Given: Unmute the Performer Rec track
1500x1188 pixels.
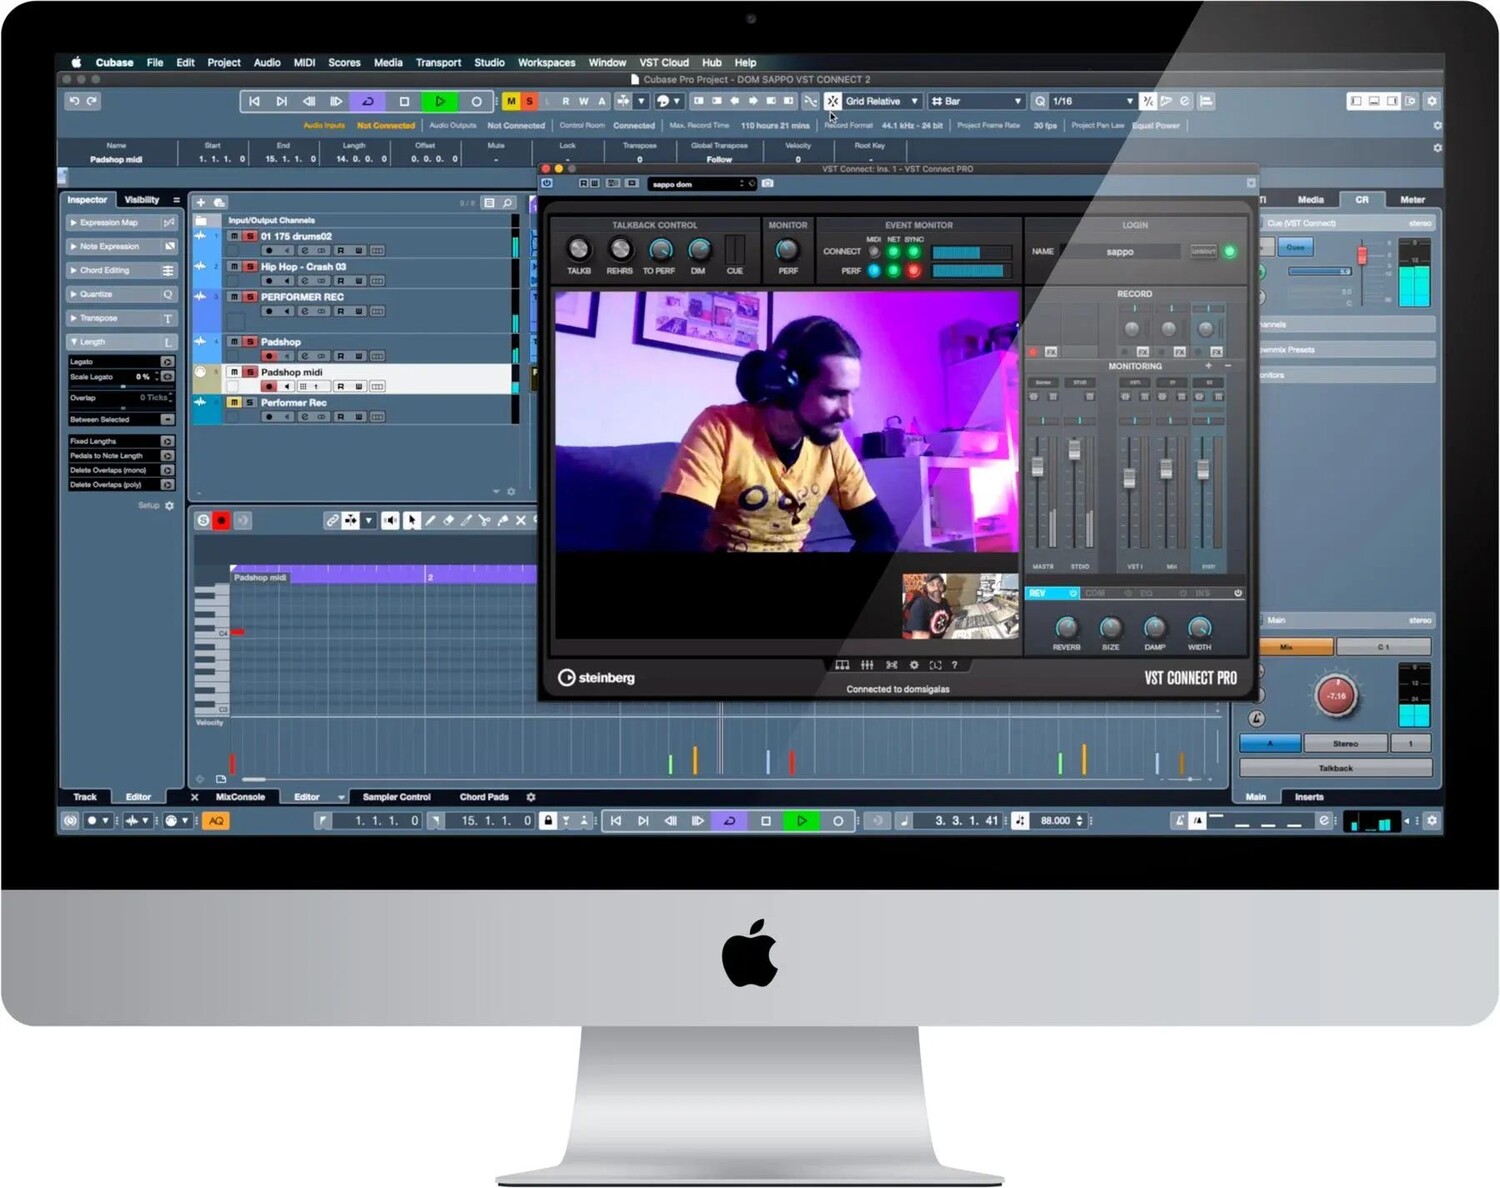Looking at the screenshot, I should [234, 403].
